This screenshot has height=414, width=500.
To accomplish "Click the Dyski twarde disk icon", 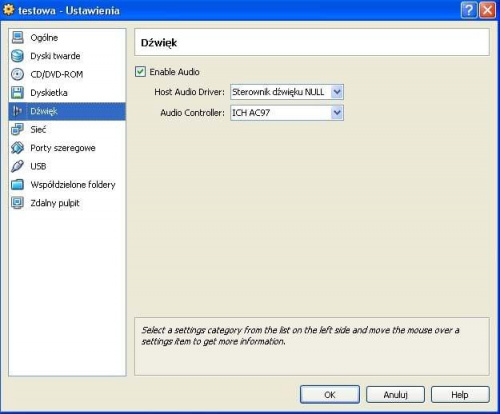I will tap(17, 56).
